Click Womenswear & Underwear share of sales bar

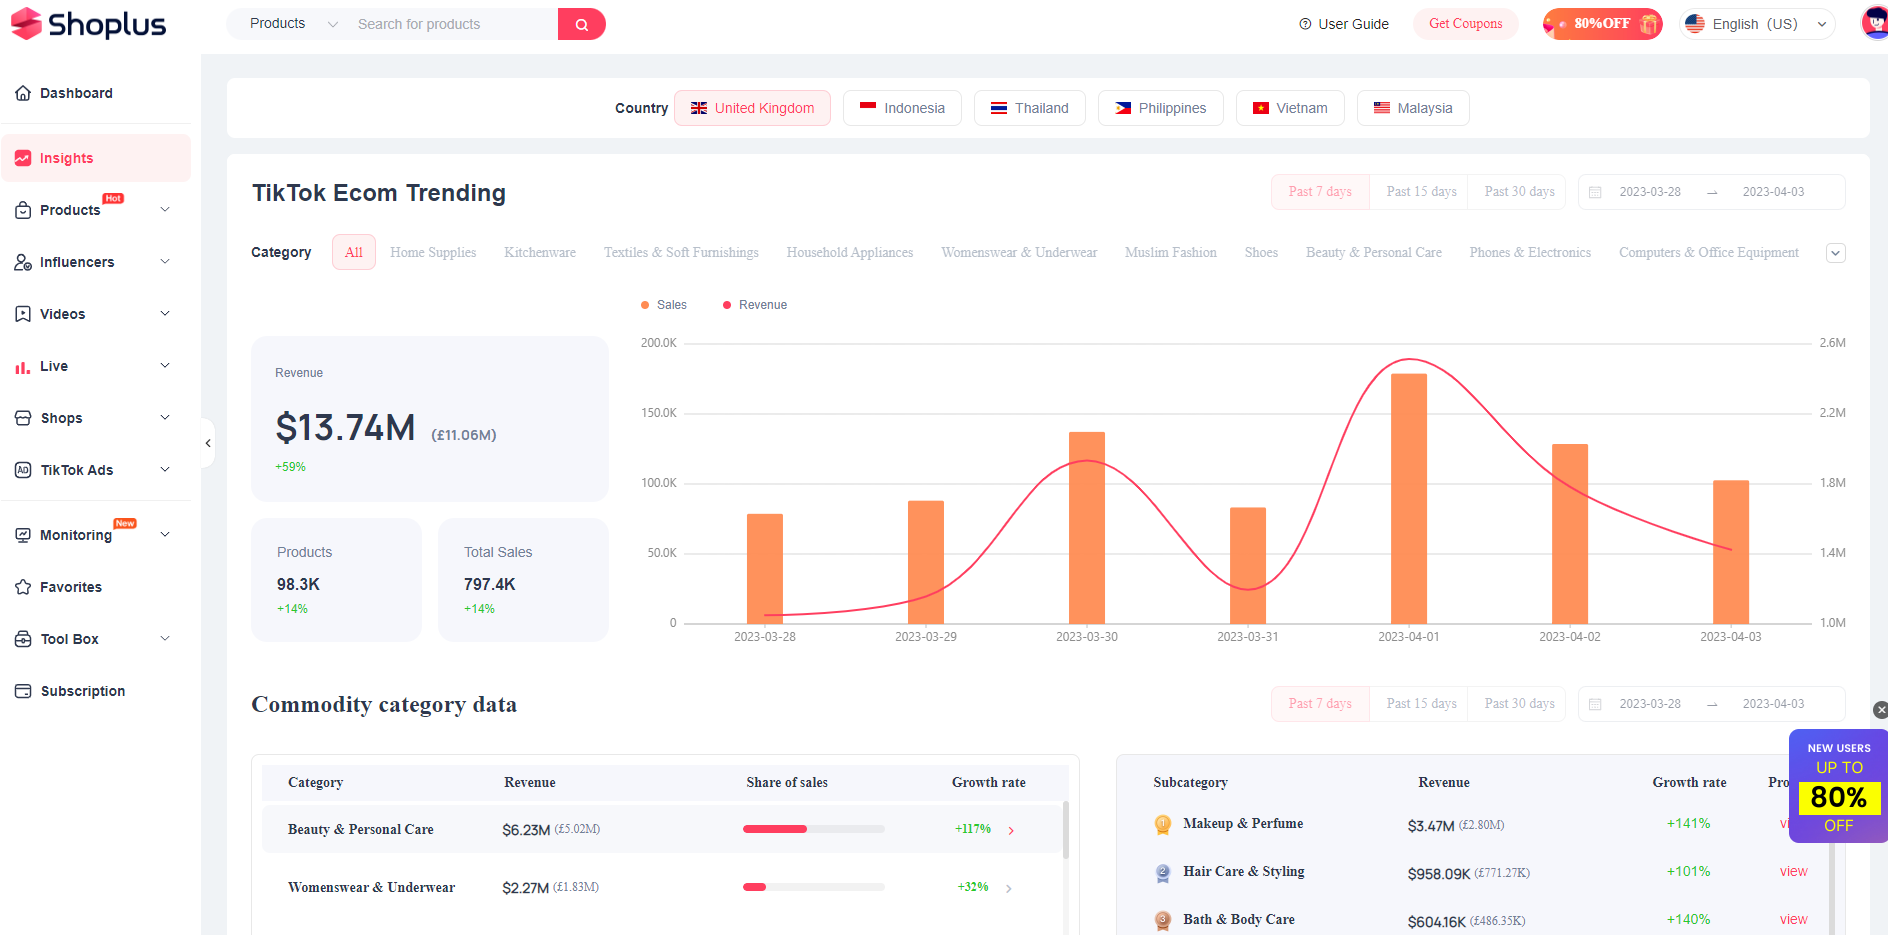click(813, 887)
